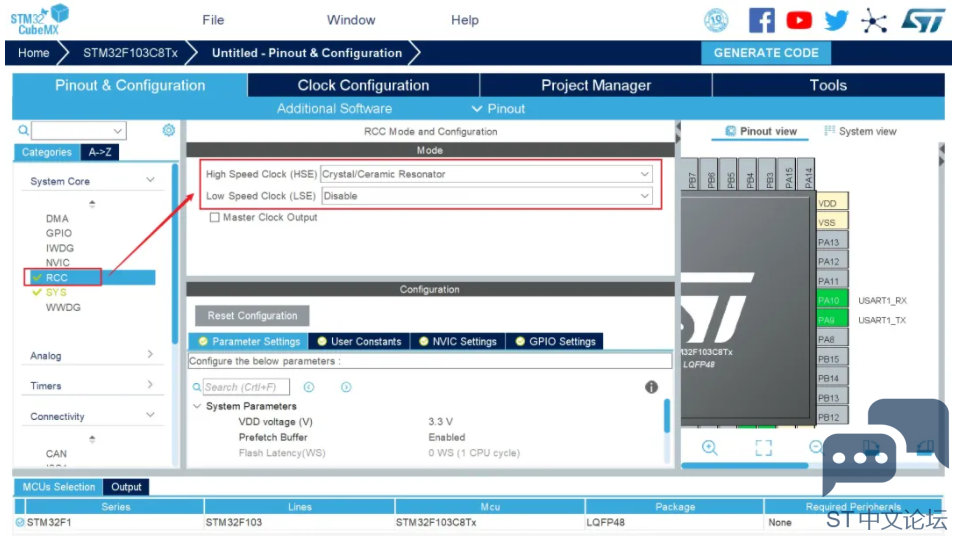Open the NVIC Settings tab

pyautogui.click(x=457, y=341)
